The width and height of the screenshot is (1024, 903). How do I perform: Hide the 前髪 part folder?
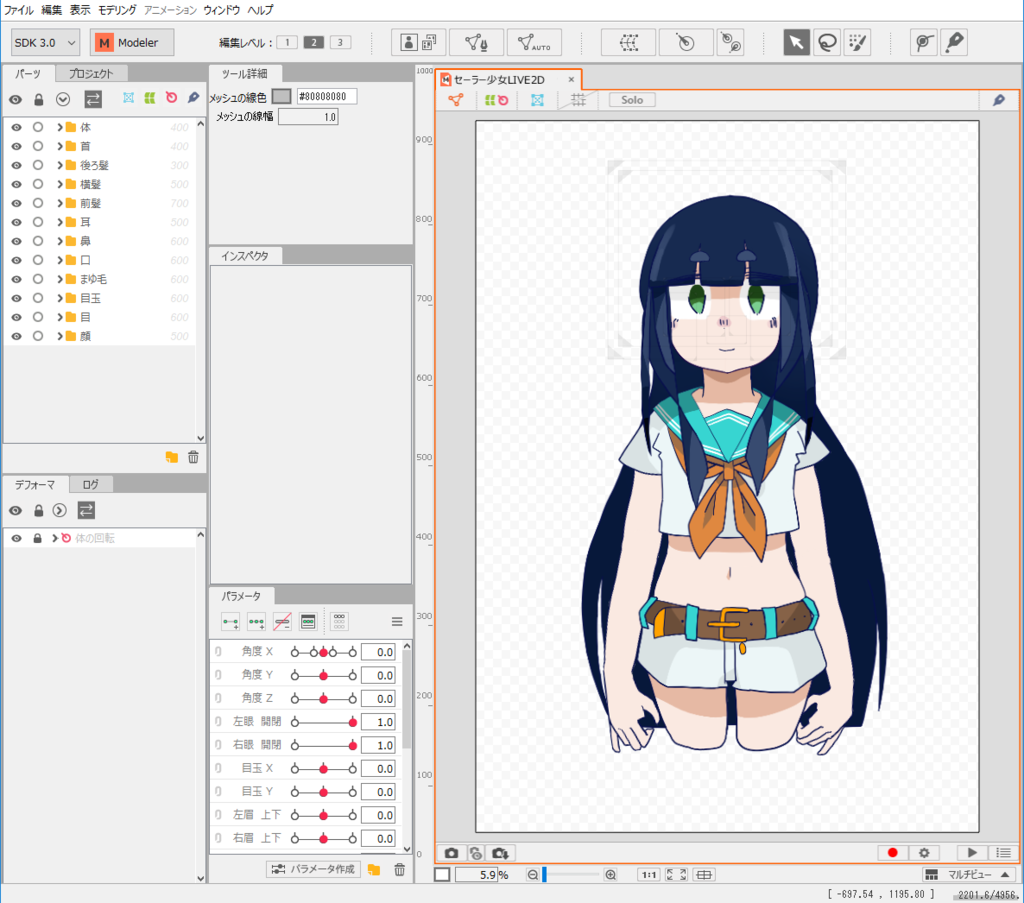coord(16,203)
